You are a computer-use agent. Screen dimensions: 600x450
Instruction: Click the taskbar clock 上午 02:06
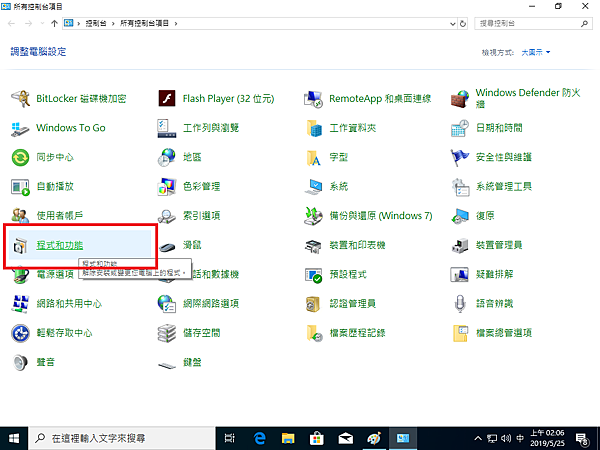(x=547, y=438)
